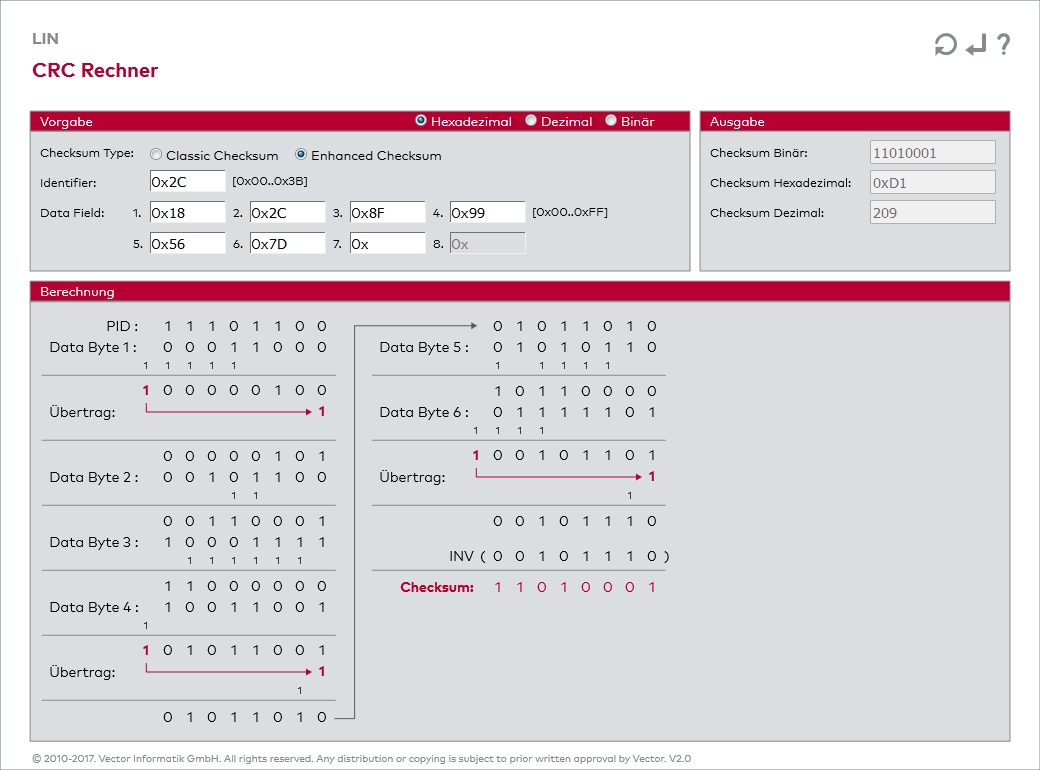Choose Enhanced Checksum type
The image size is (1040, 770).
pyautogui.click(x=301, y=155)
